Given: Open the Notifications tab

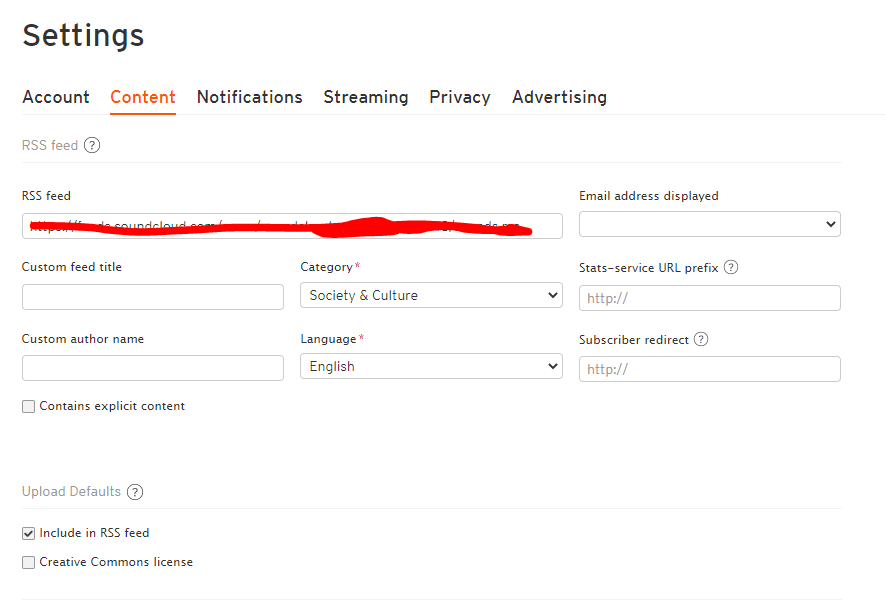Looking at the screenshot, I should (249, 97).
